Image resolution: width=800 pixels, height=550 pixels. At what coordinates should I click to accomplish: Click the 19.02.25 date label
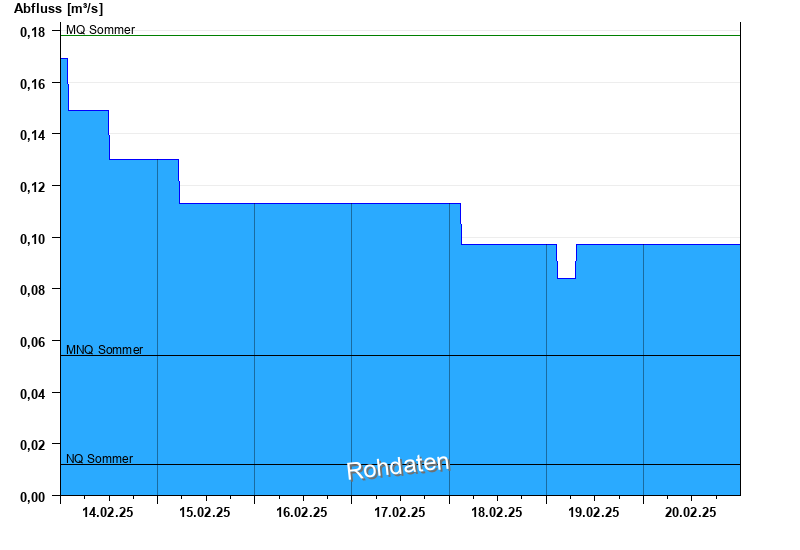593,512
